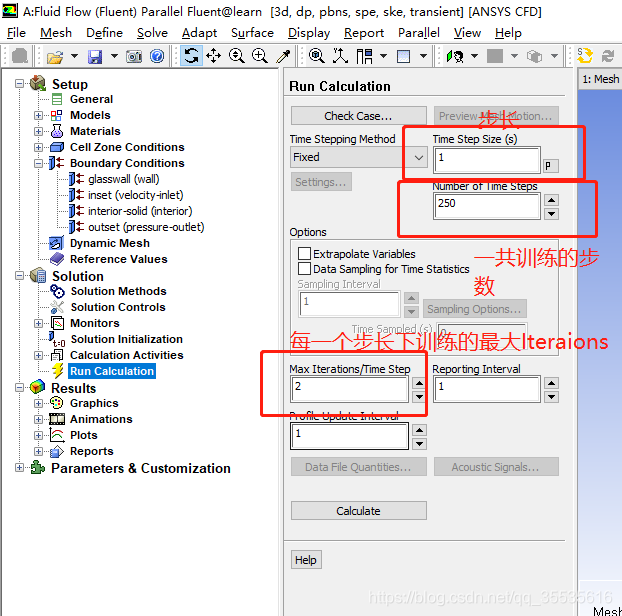Viewport: 622px width, 616px height.
Task: Open the View menu
Action: 467,33
